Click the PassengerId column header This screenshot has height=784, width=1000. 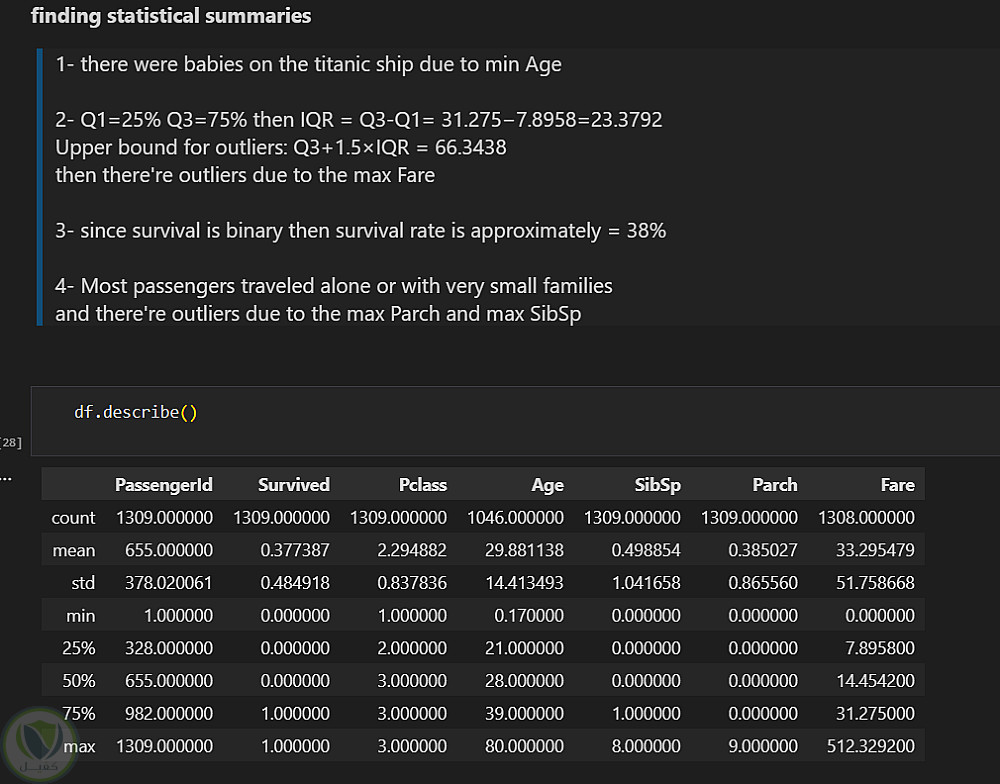coord(164,485)
